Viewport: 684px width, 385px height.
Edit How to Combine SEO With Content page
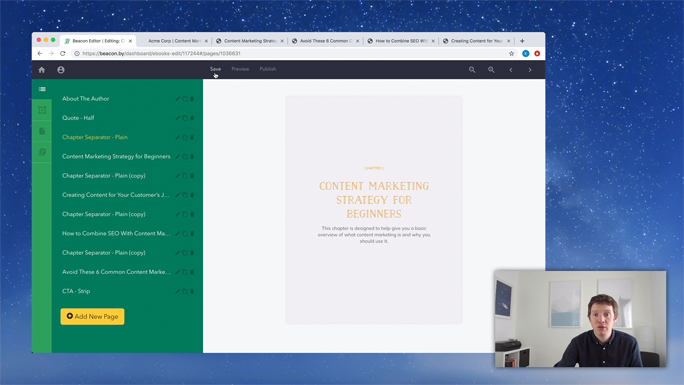pyautogui.click(x=178, y=234)
